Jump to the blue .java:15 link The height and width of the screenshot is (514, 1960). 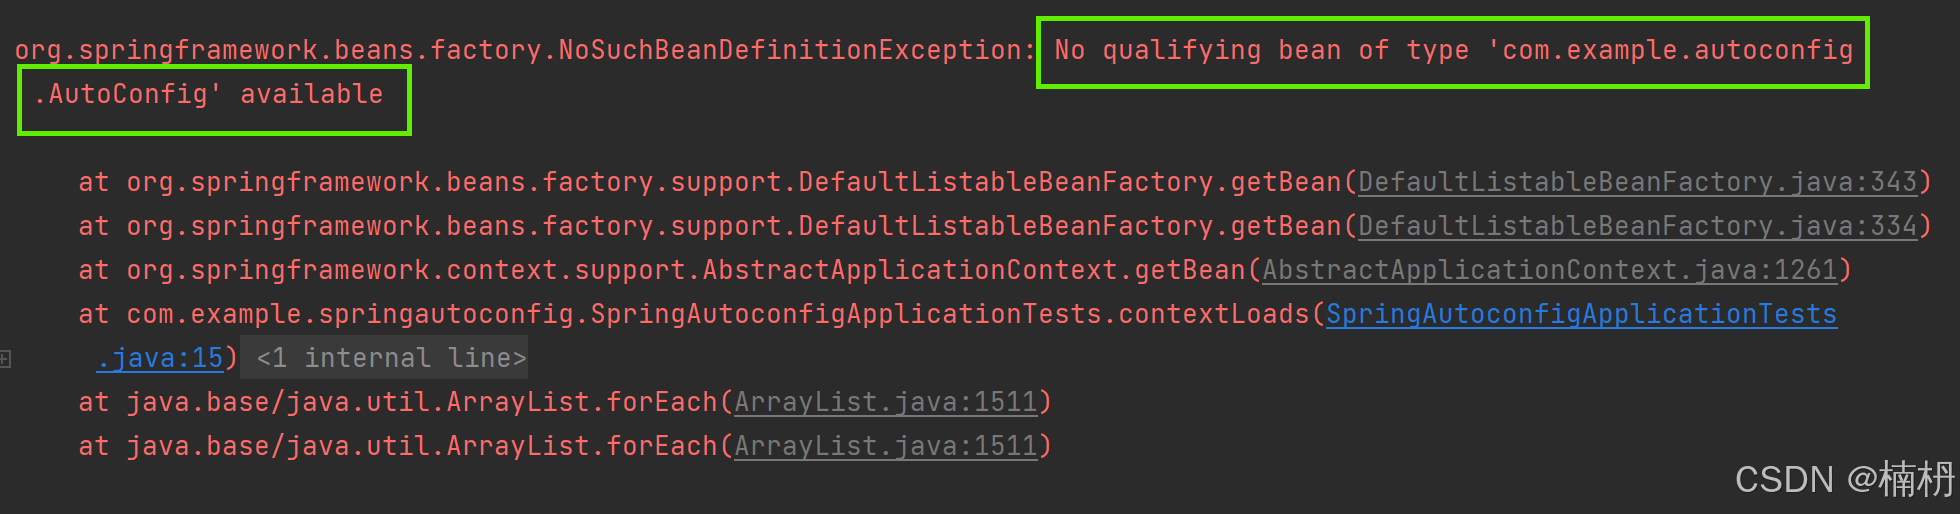tap(160, 358)
